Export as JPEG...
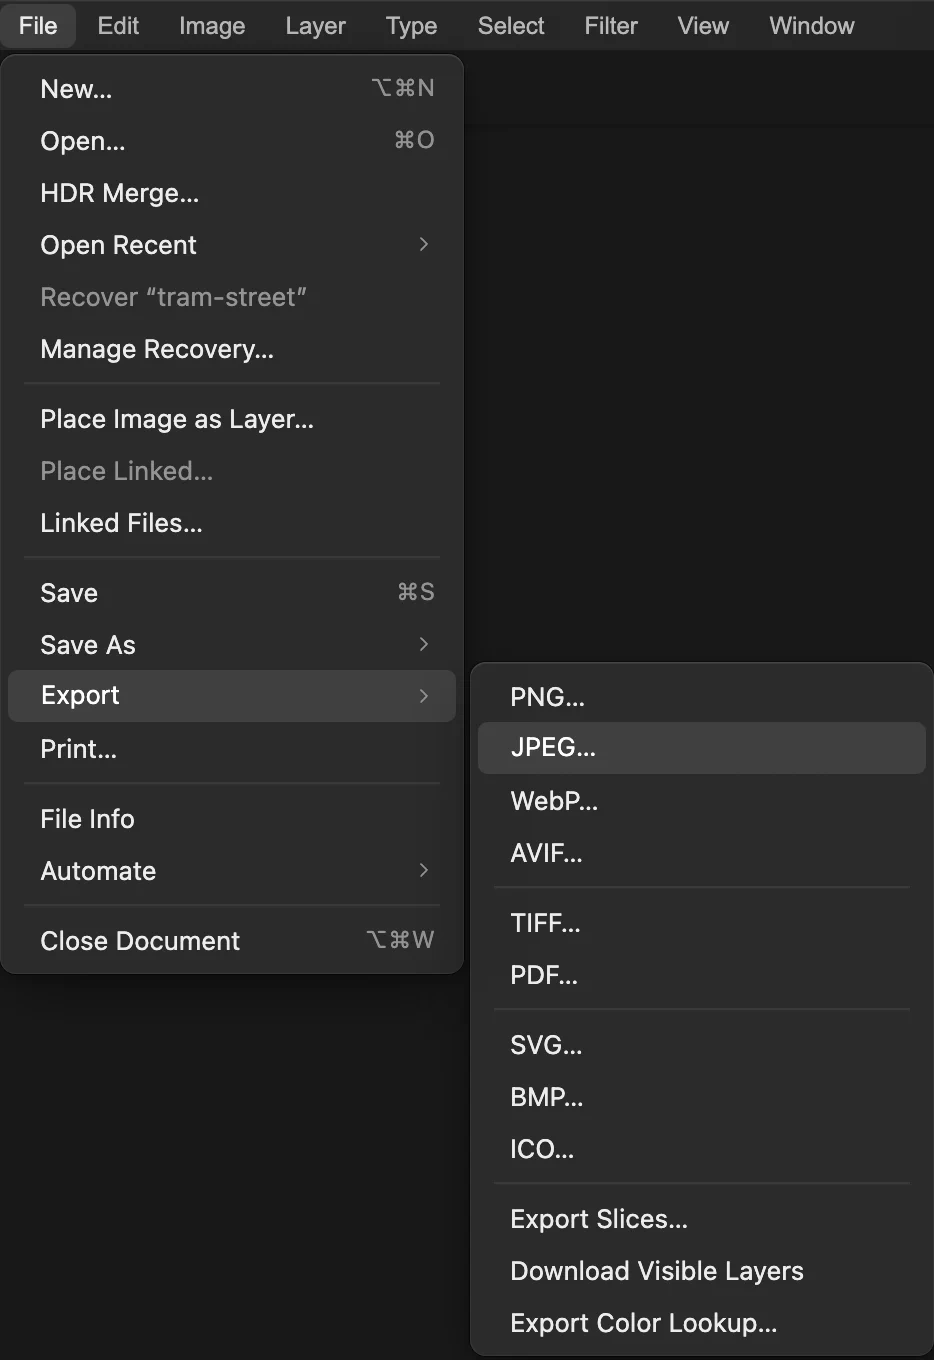Image resolution: width=934 pixels, height=1360 pixels. tap(702, 748)
